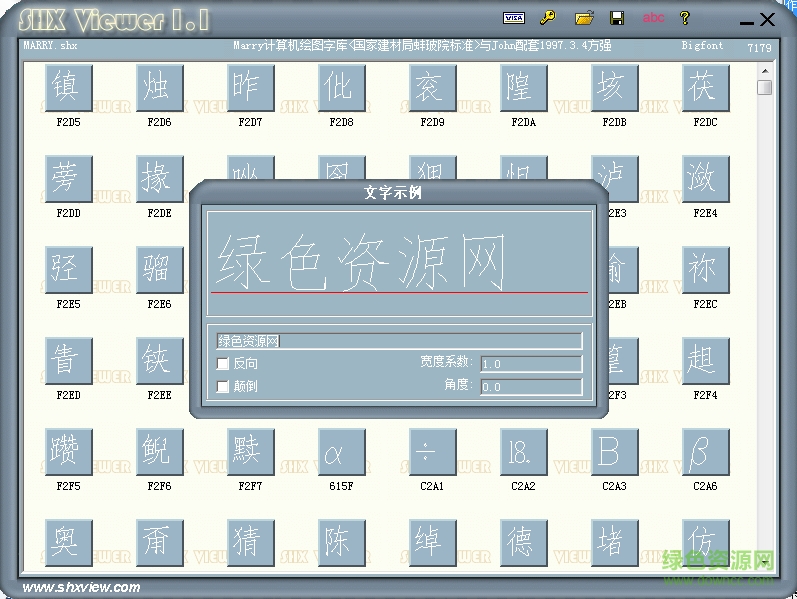Image resolution: width=797 pixels, height=599 pixels.
Task: Click the 文字示例 dialog title
Action: pyautogui.click(x=392, y=192)
